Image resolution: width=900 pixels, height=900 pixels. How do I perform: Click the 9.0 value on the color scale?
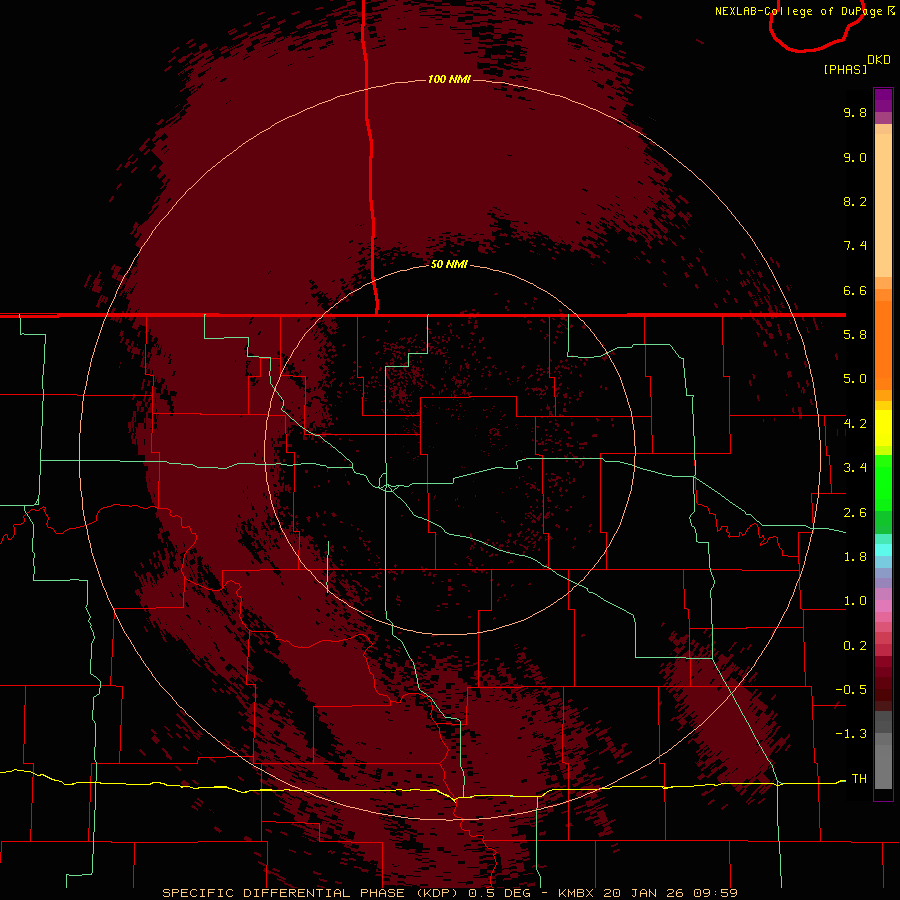pyautogui.click(x=855, y=157)
